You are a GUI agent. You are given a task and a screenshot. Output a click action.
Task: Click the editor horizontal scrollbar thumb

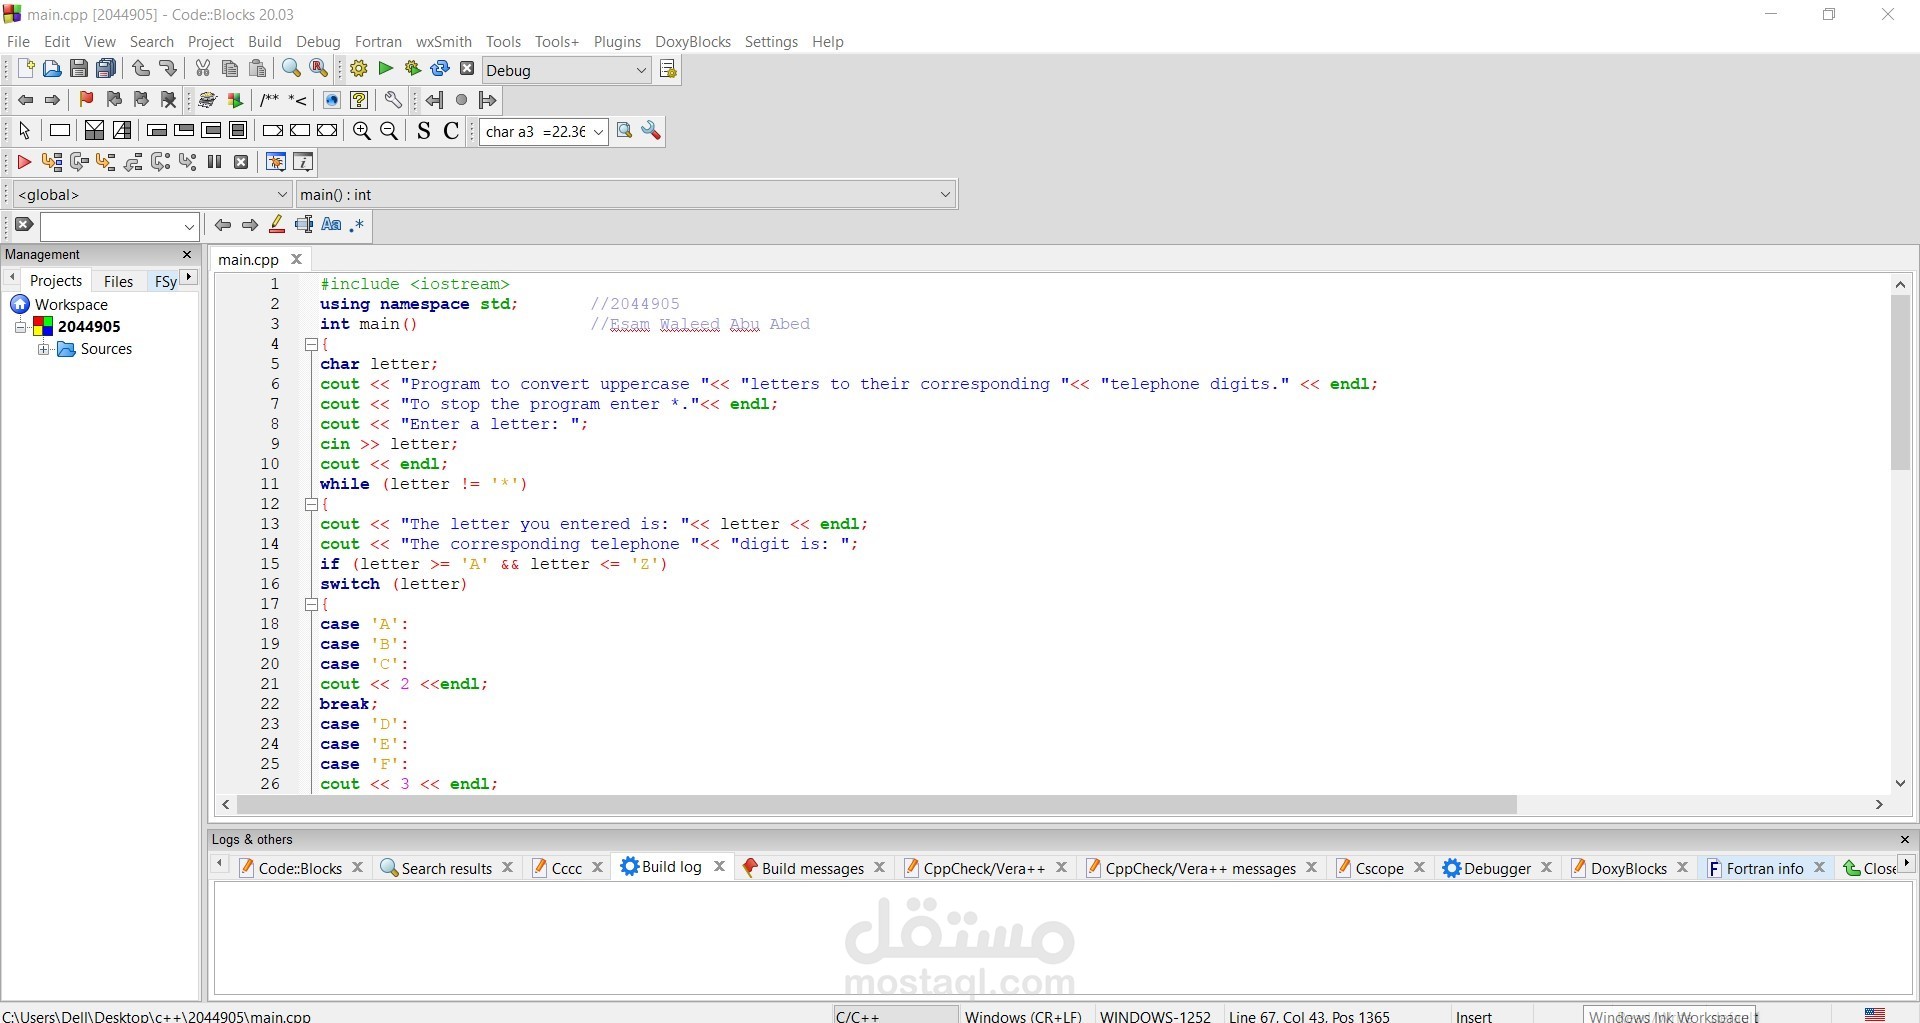[877, 805]
